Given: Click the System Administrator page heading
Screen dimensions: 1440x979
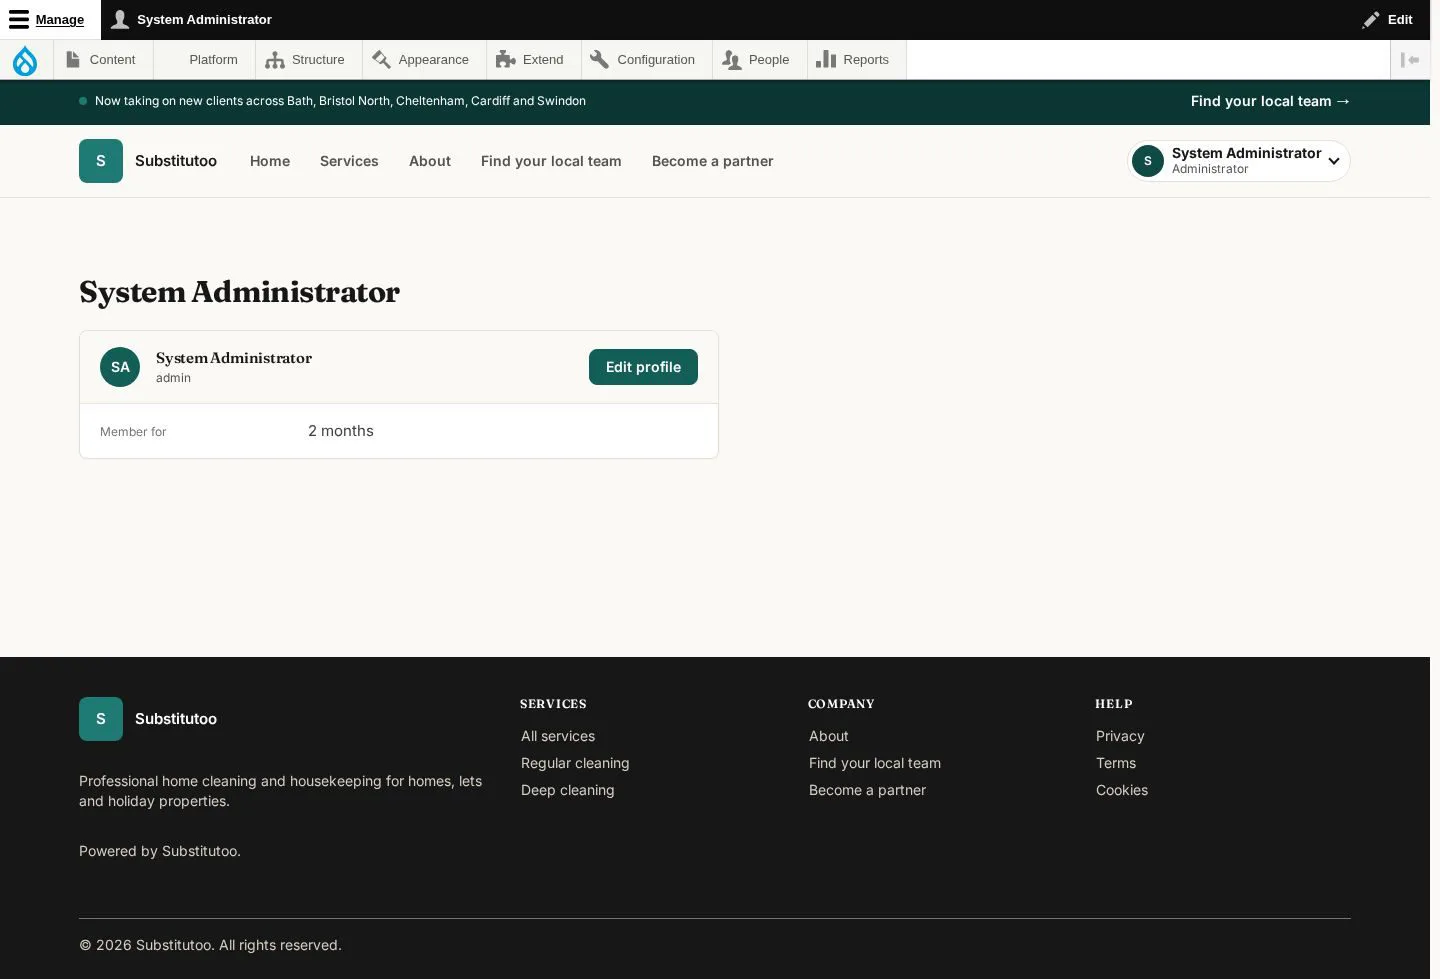Looking at the screenshot, I should coord(240,292).
